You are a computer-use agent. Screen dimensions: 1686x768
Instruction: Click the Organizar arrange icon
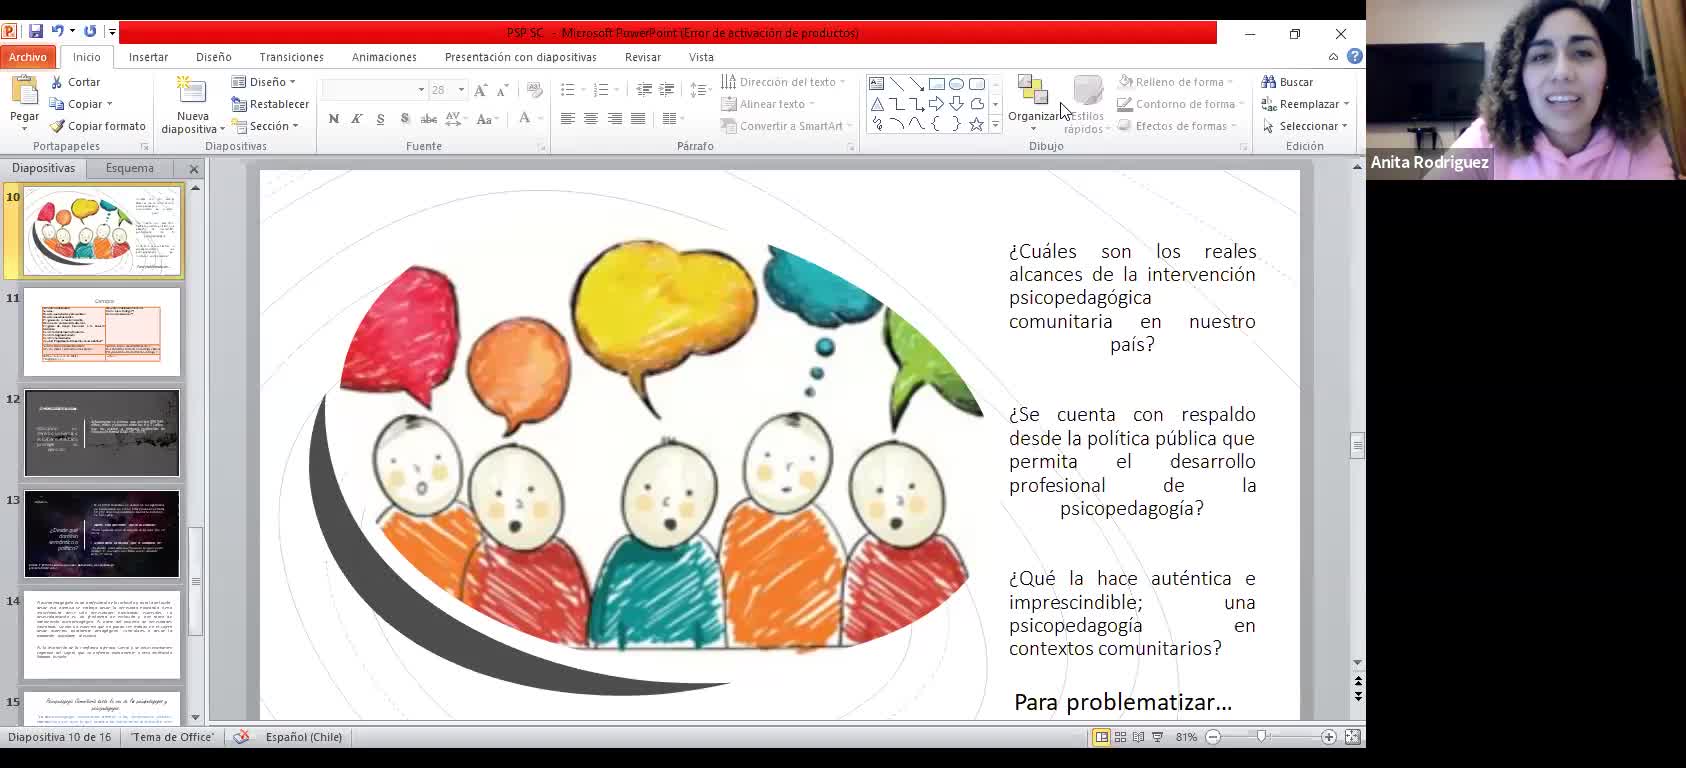pos(1032,90)
